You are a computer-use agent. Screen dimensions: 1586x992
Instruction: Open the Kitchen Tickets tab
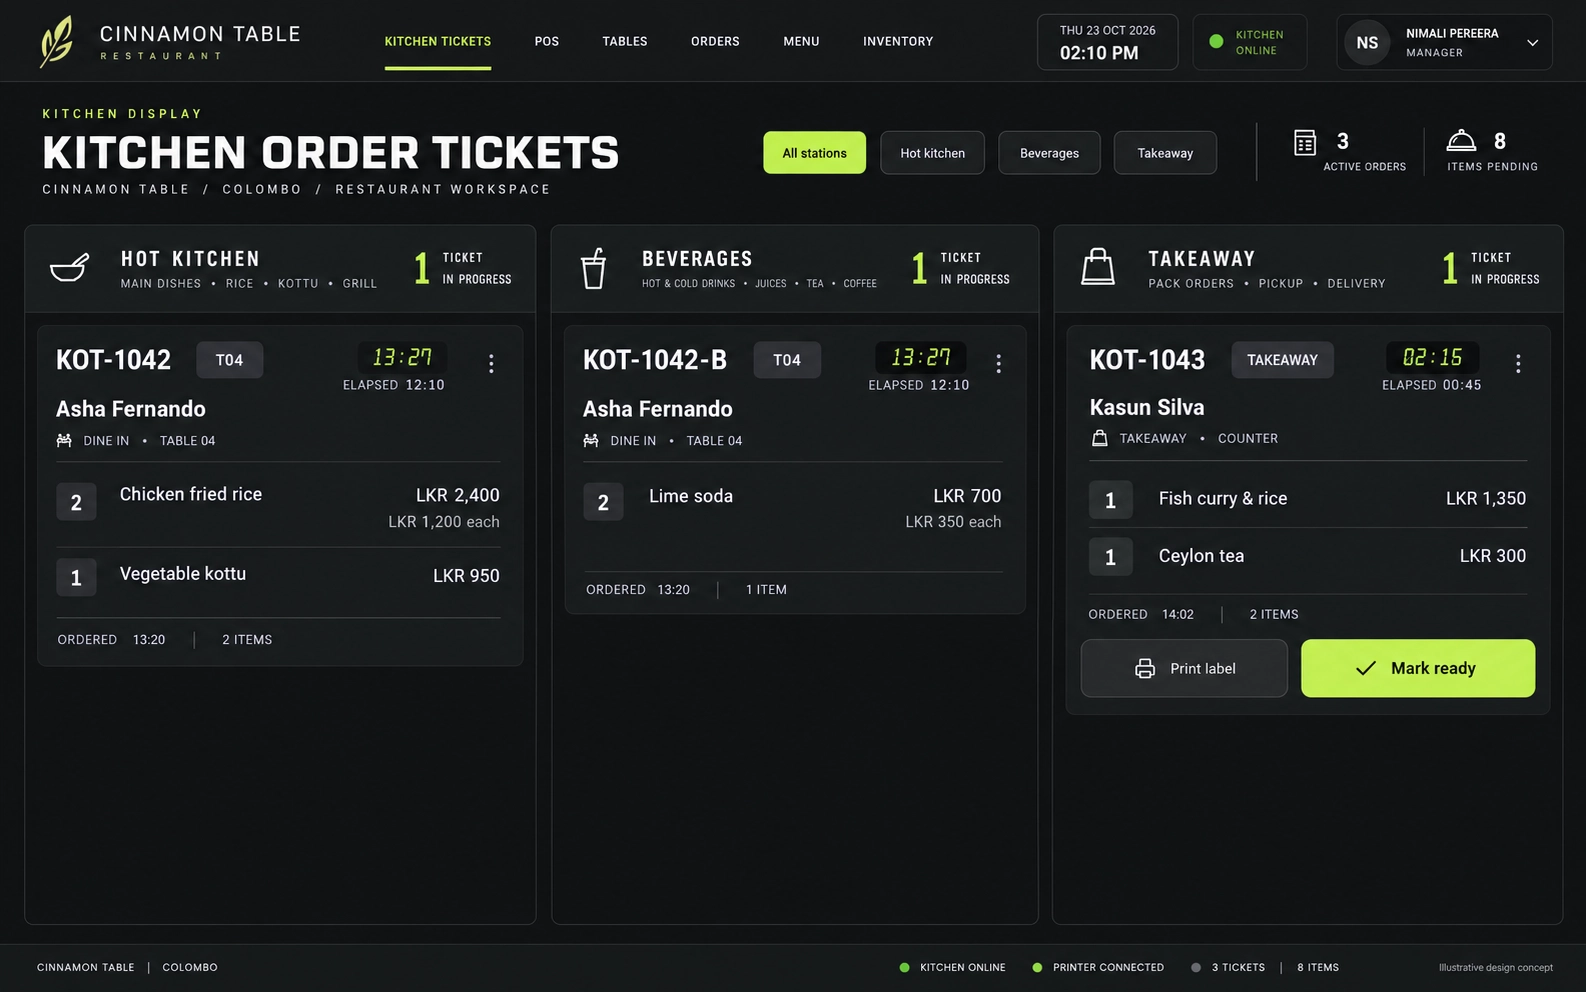[x=438, y=42]
